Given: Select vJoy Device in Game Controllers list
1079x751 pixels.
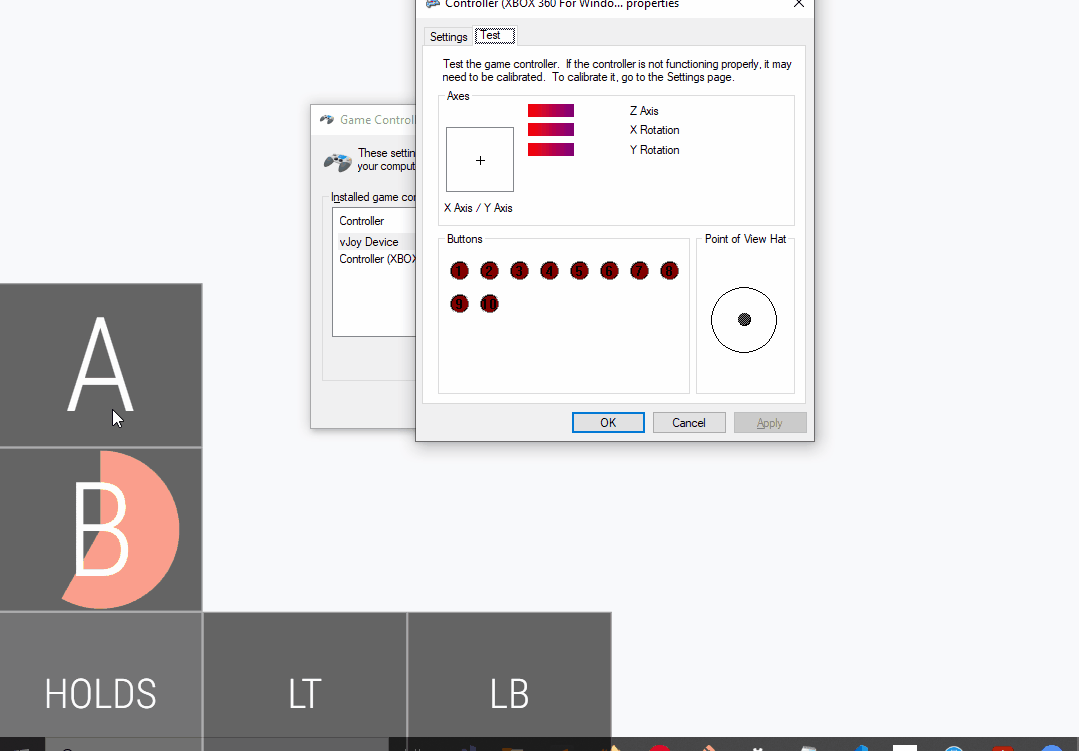Looking at the screenshot, I should 376,242.
